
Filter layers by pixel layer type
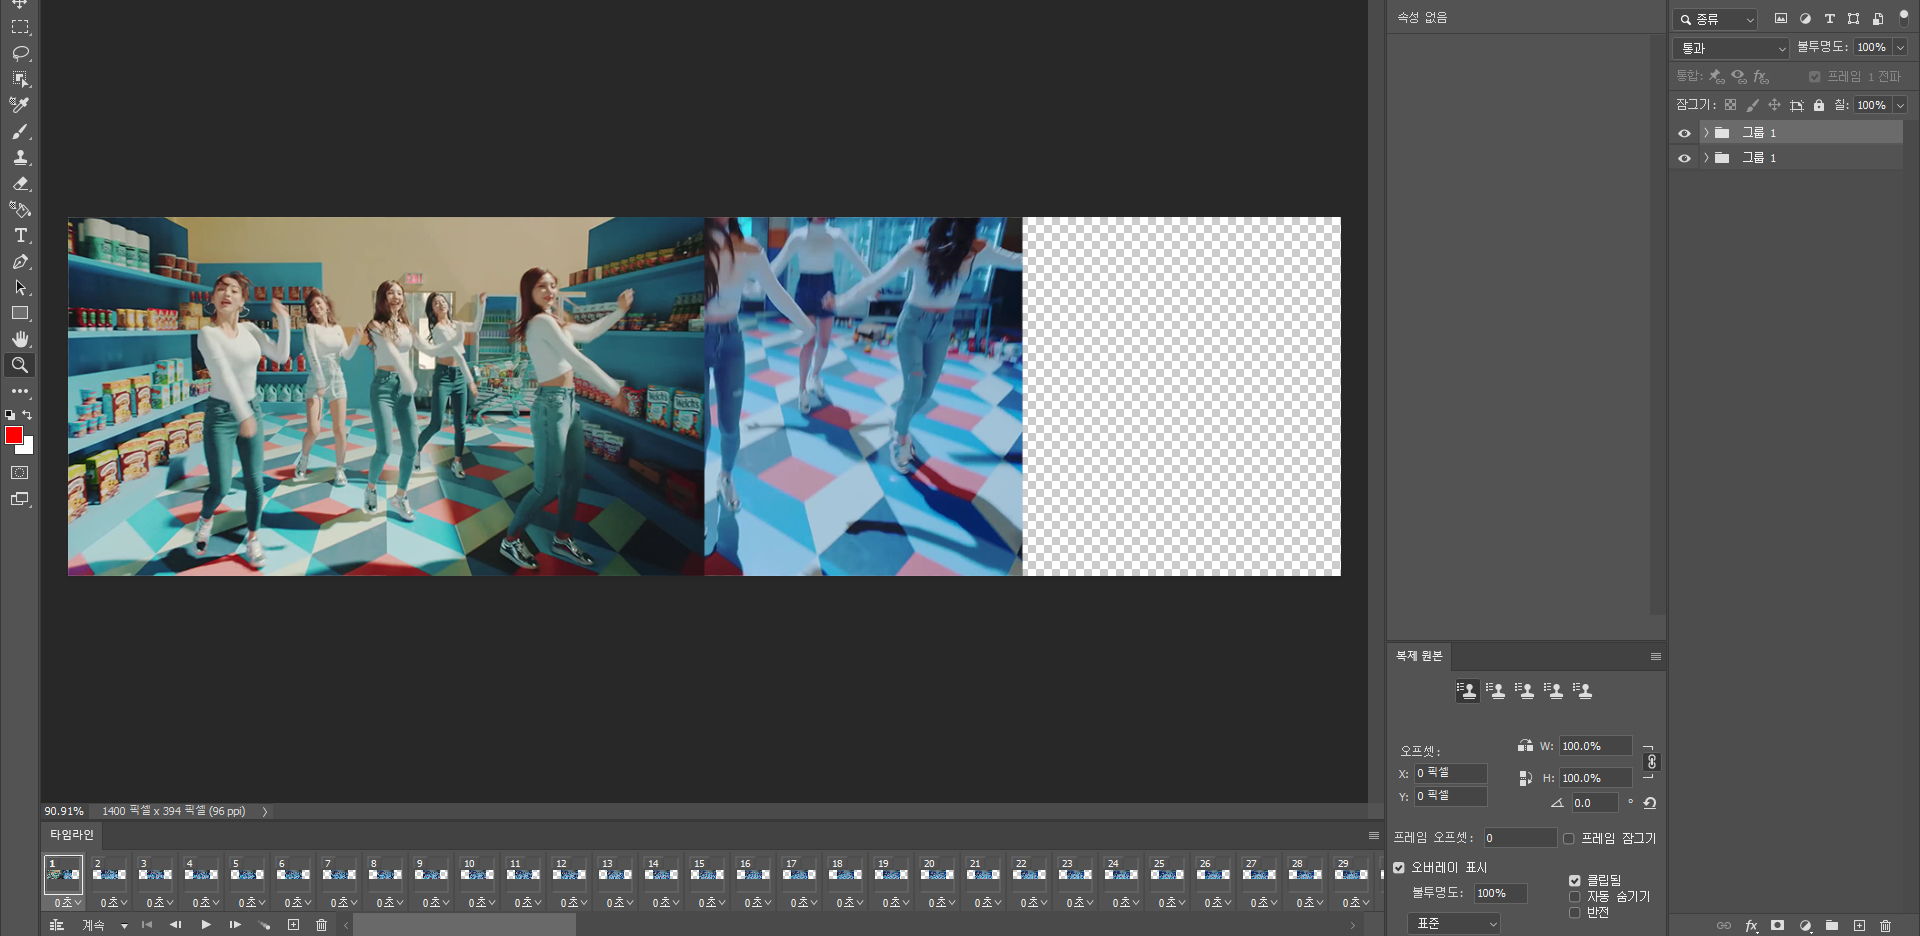pos(1781,18)
